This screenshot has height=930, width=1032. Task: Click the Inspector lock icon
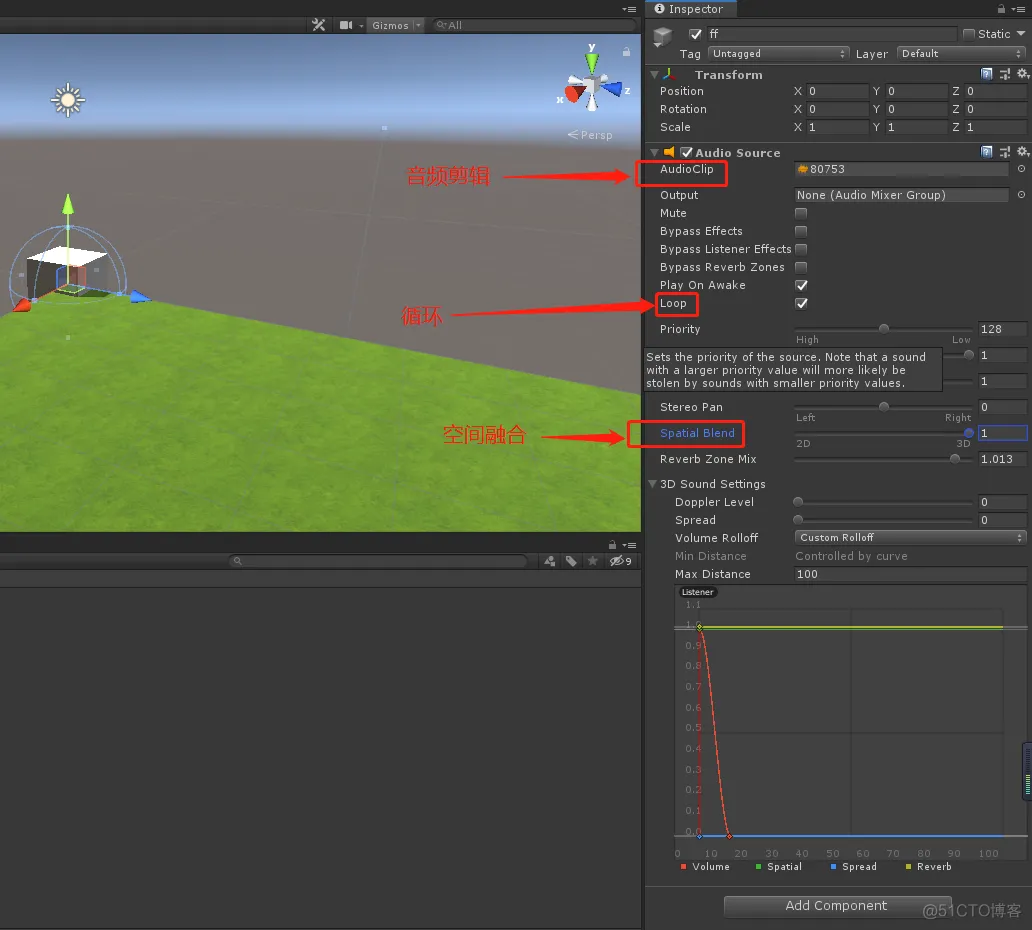click(x=1000, y=9)
